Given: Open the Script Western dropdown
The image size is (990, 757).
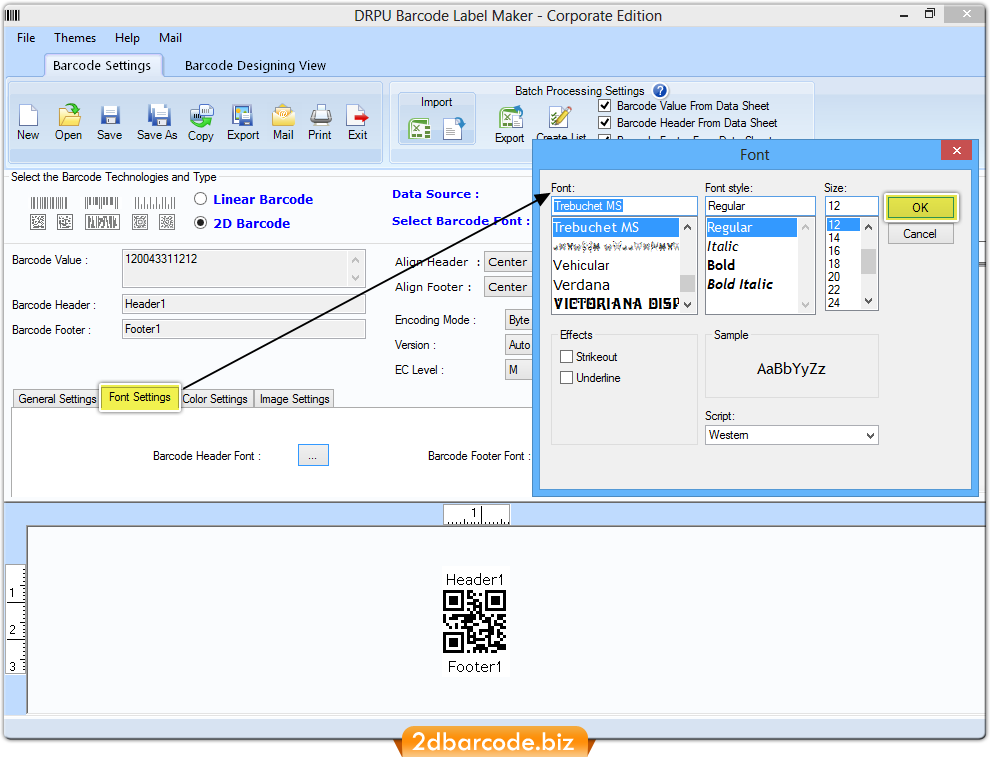Looking at the screenshot, I should pos(792,435).
